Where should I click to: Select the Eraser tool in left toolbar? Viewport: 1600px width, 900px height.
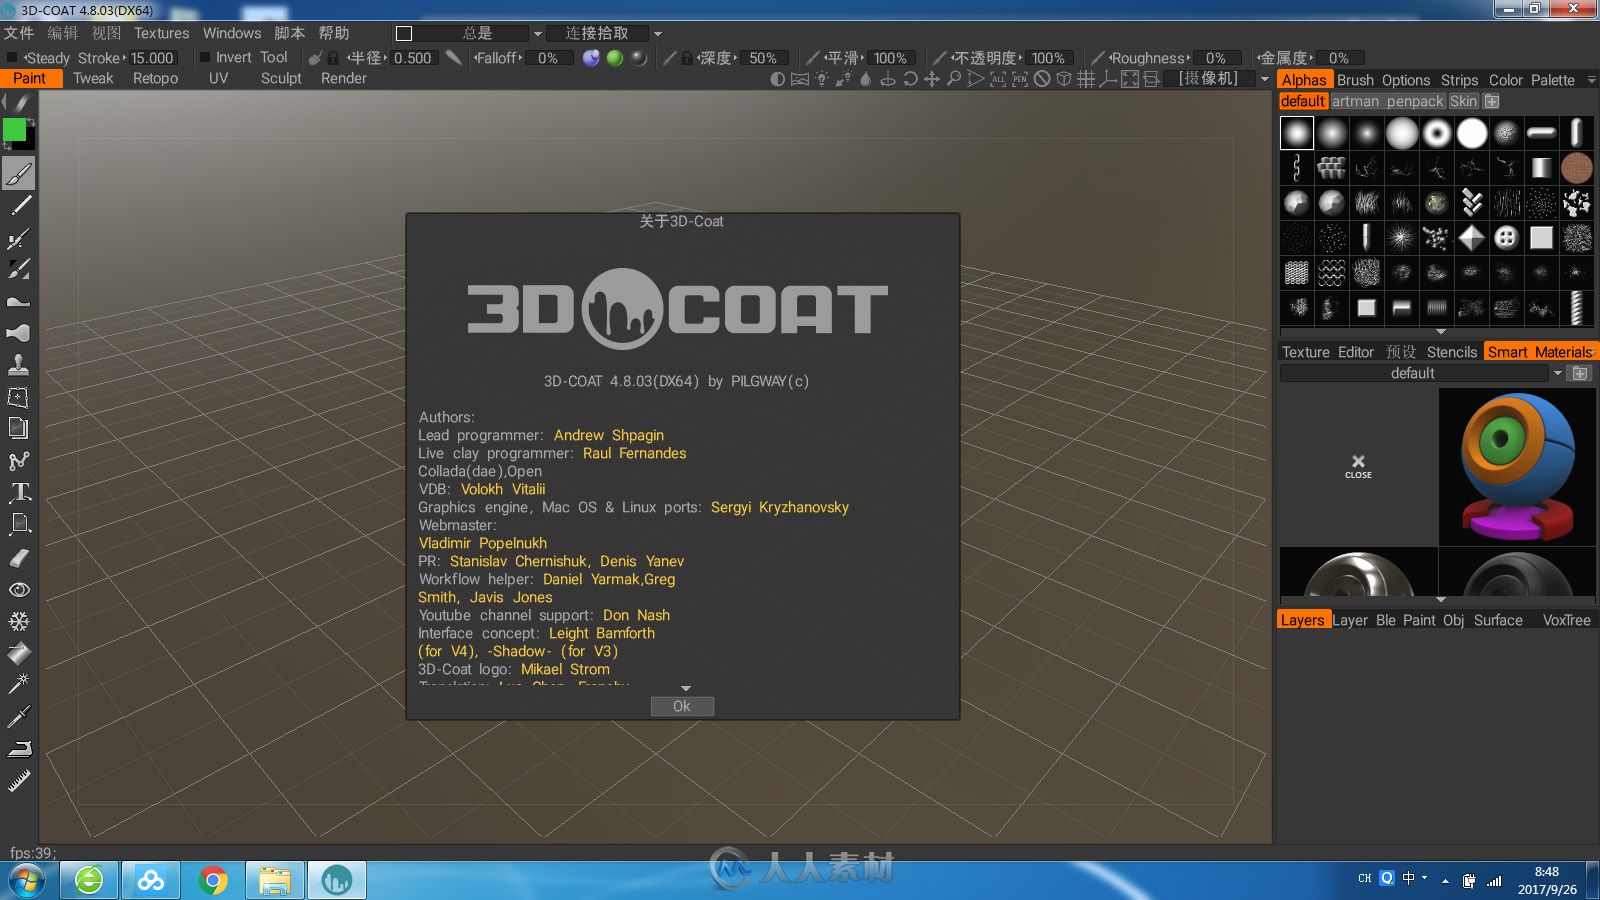(x=19, y=558)
